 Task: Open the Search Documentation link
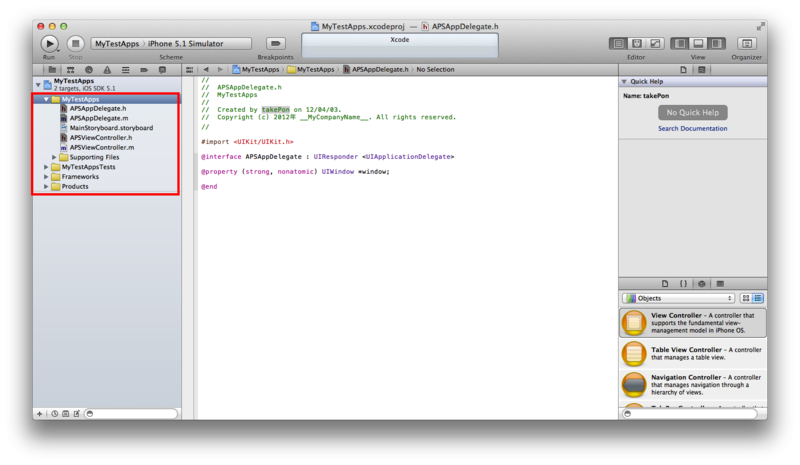coord(692,129)
